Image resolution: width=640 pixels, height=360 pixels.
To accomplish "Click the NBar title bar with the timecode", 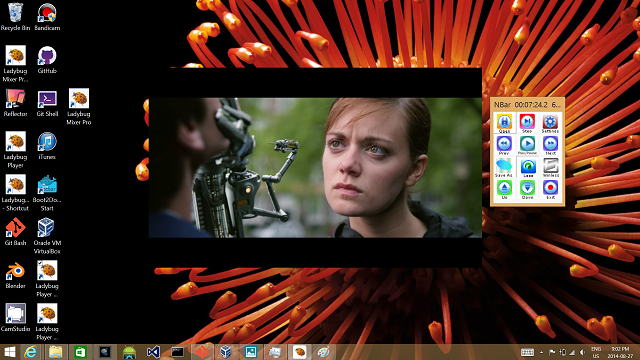I will click(x=527, y=104).
